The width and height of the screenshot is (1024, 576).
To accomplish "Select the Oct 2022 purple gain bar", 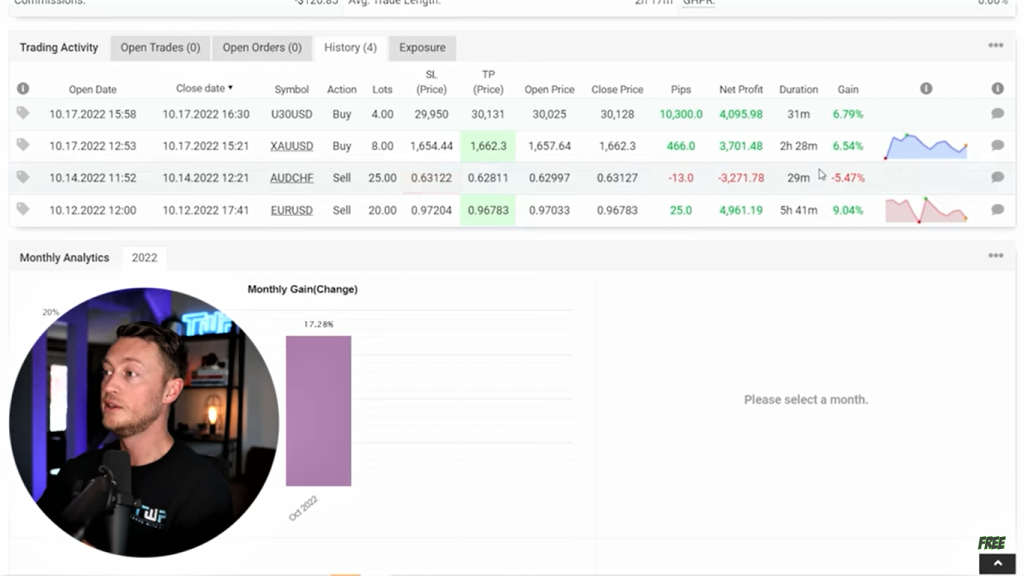I will (x=318, y=410).
